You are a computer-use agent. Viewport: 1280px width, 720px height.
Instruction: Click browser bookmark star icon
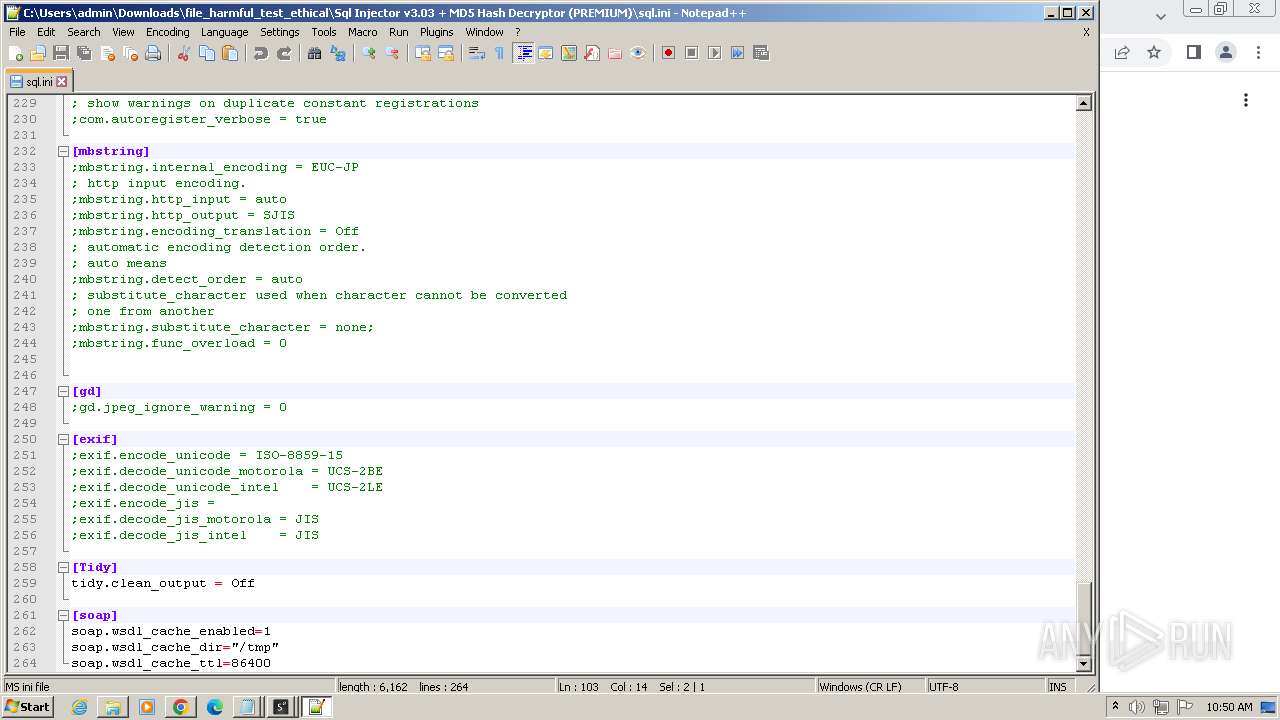point(1154,52)
